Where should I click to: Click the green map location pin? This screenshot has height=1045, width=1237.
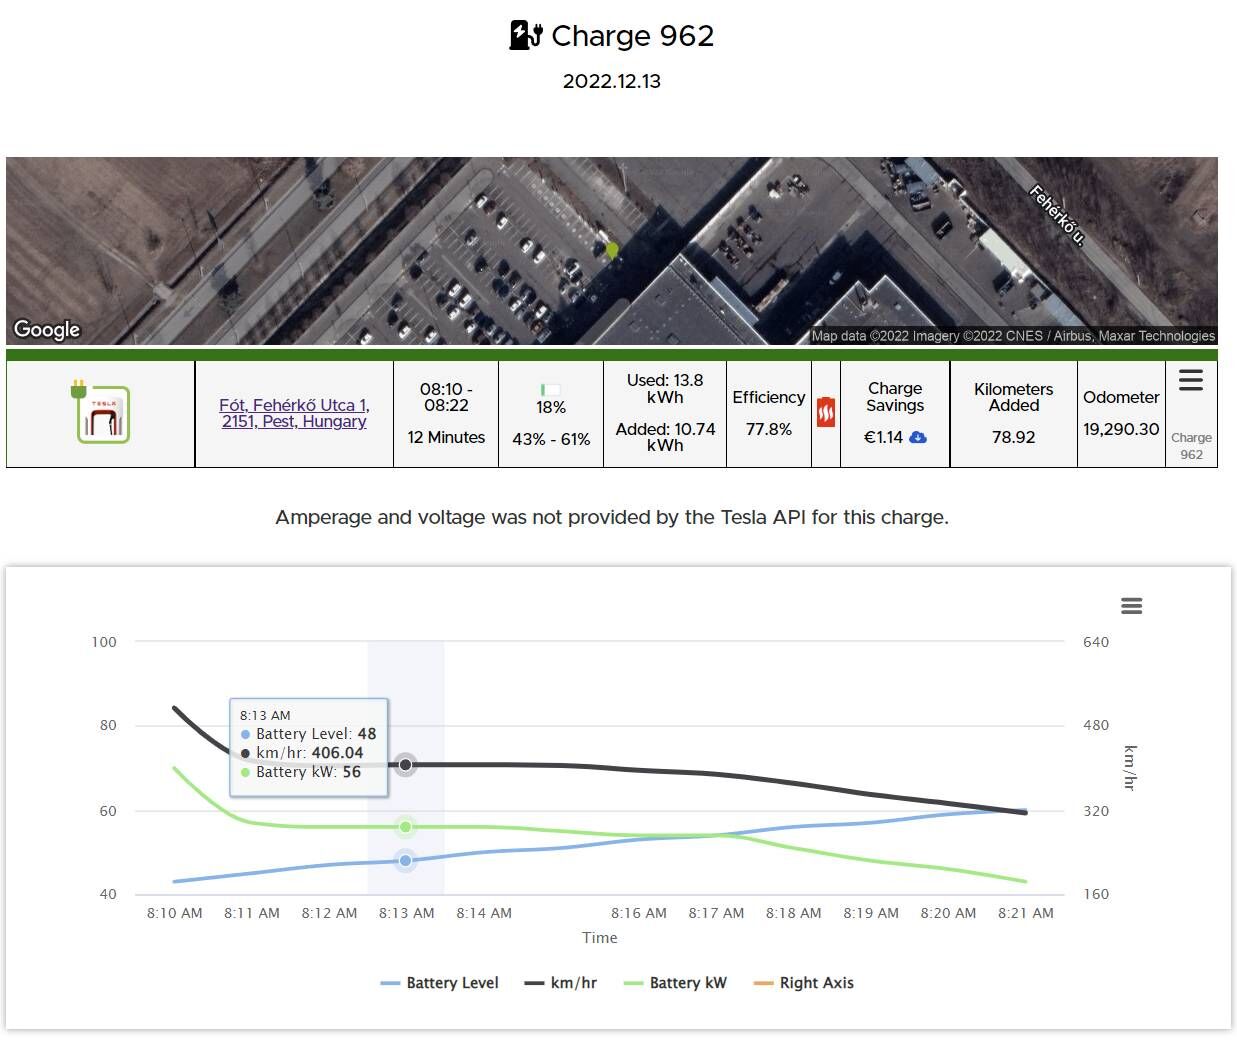[x=612, y=250]
